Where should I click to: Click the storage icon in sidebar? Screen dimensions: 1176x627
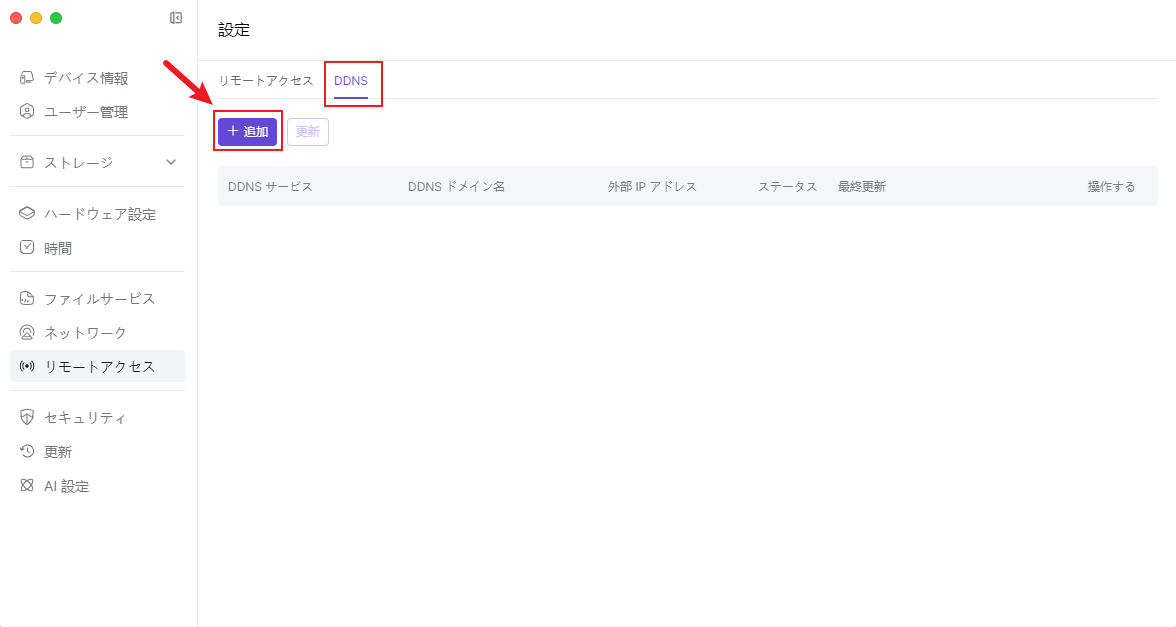pyautogui.click(x=27, y=162)
